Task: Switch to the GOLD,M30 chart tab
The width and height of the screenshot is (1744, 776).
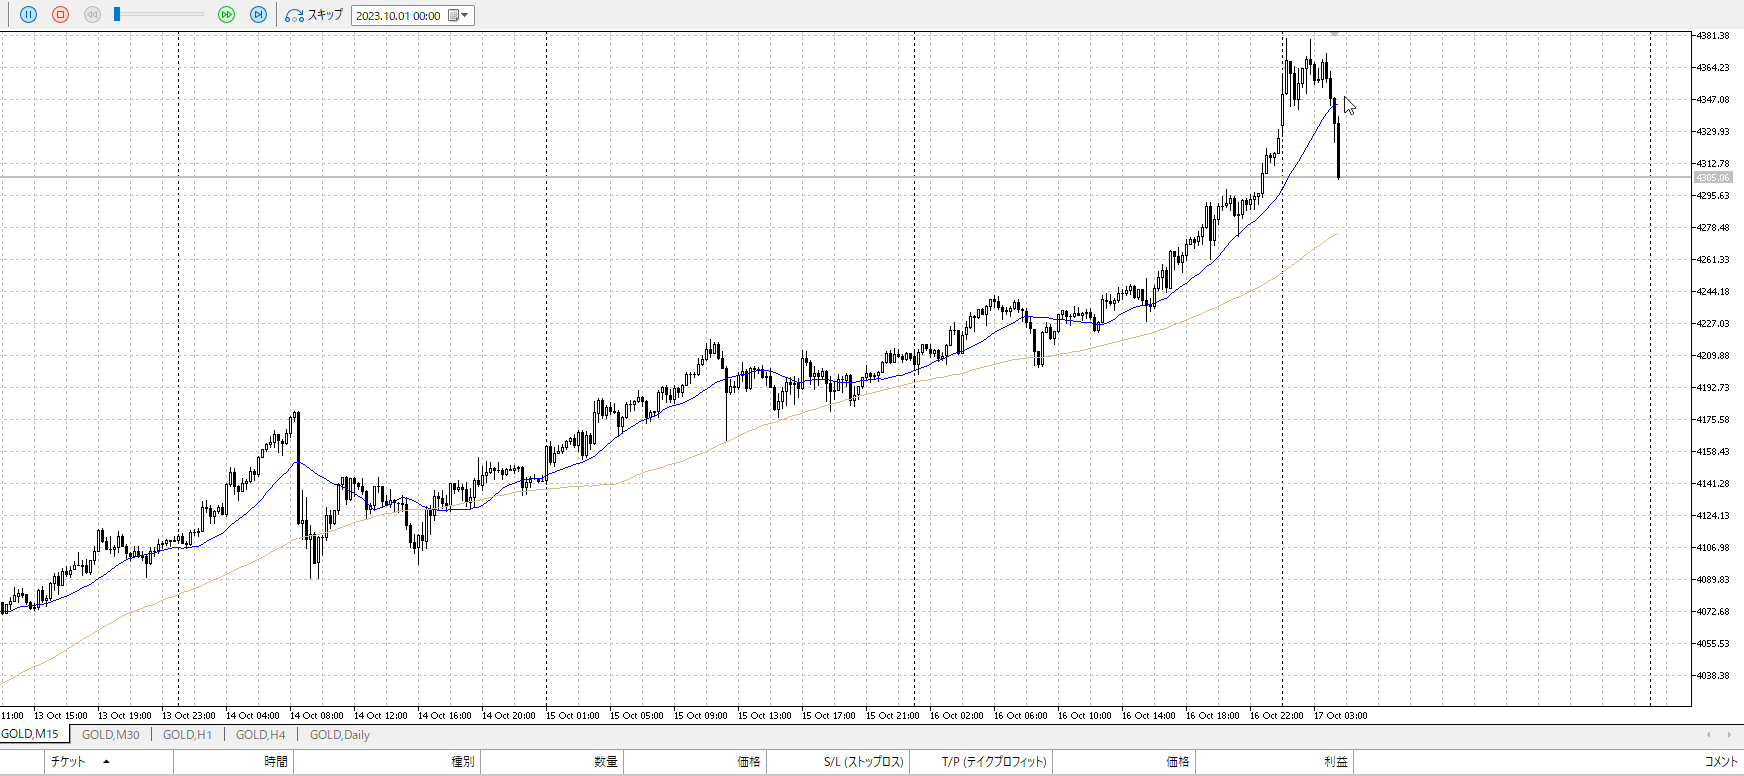Action: point(110,735)
